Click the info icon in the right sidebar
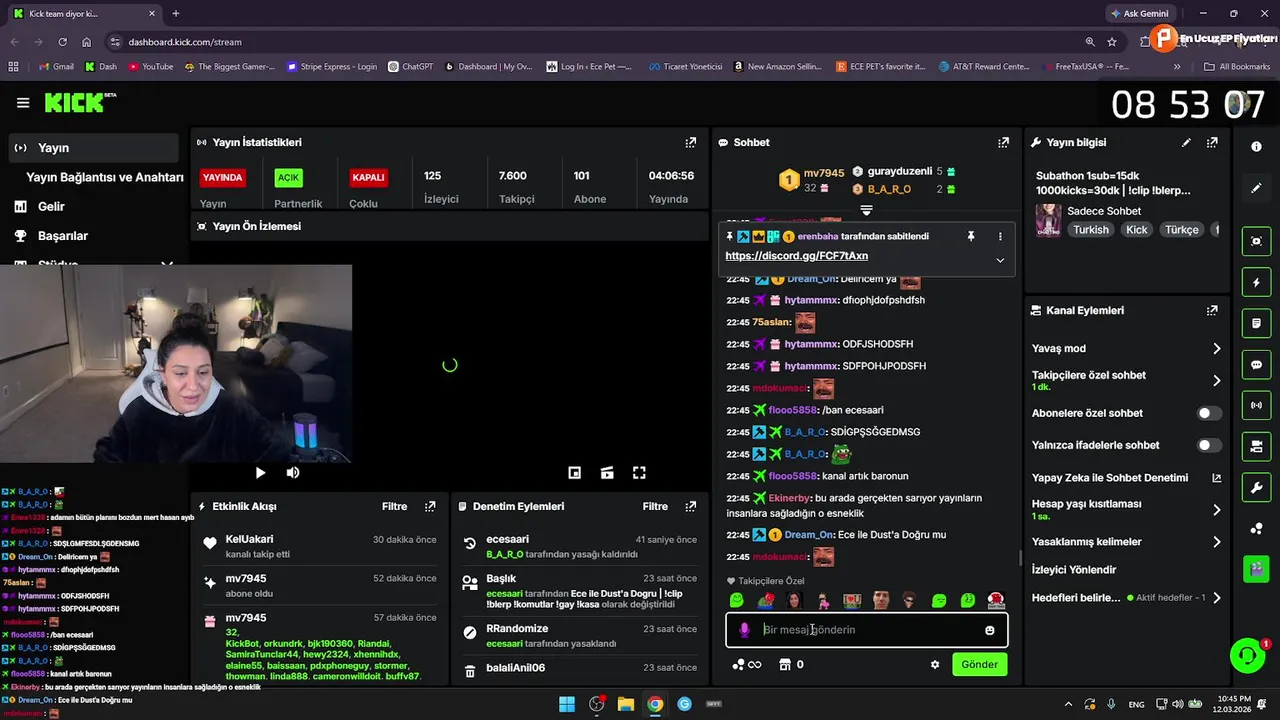Viewport: 1280px width, 720px height. click(1256, 146)
